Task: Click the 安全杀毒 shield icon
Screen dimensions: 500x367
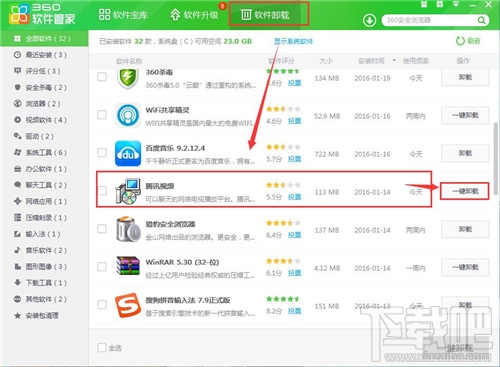Action: tap(17, 87)
